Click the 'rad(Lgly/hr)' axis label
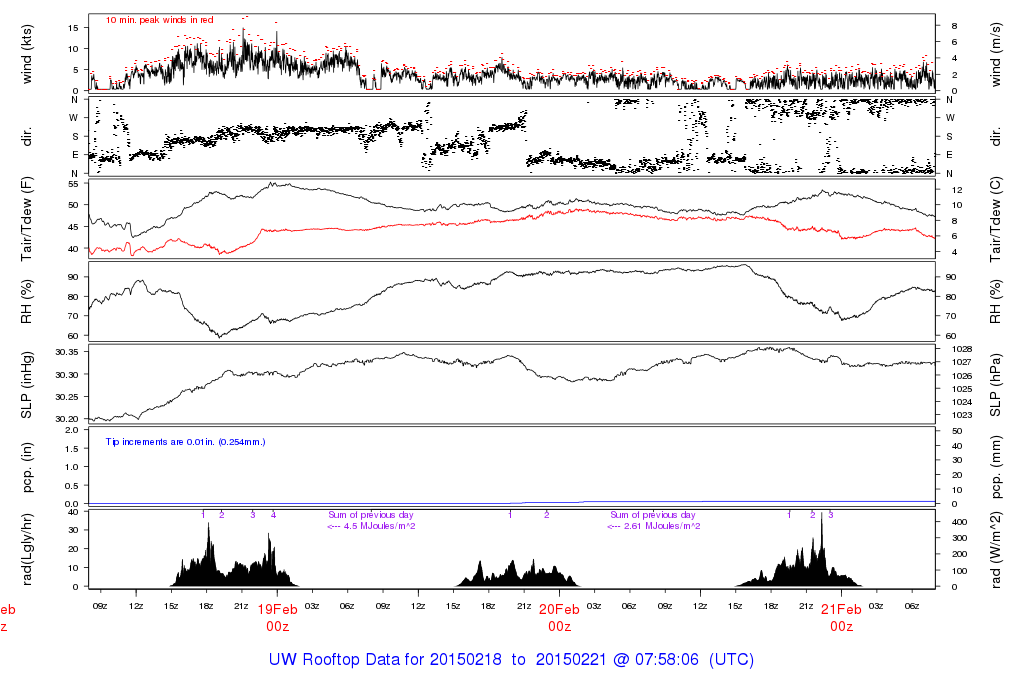The width and height of the screenshot is (1024, 700). click(x=27, y=550)
